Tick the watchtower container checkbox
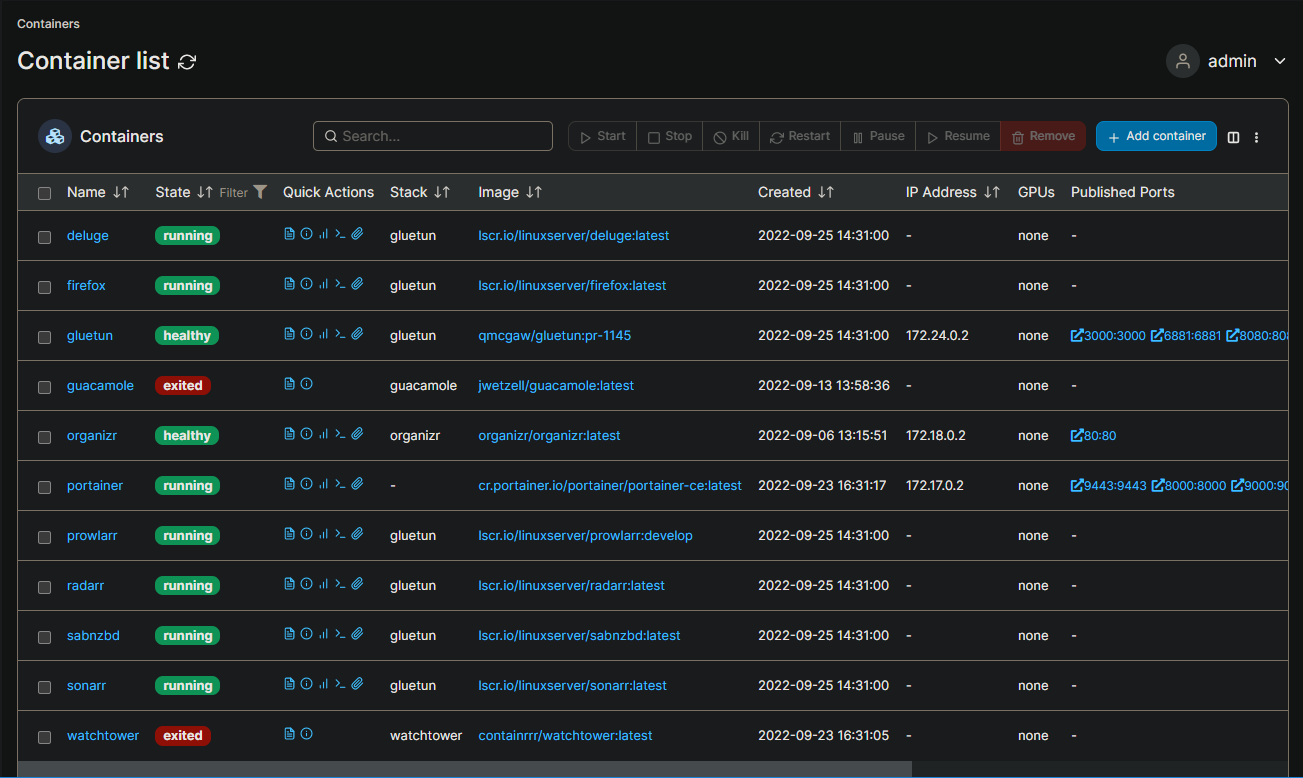 point(44,736)
